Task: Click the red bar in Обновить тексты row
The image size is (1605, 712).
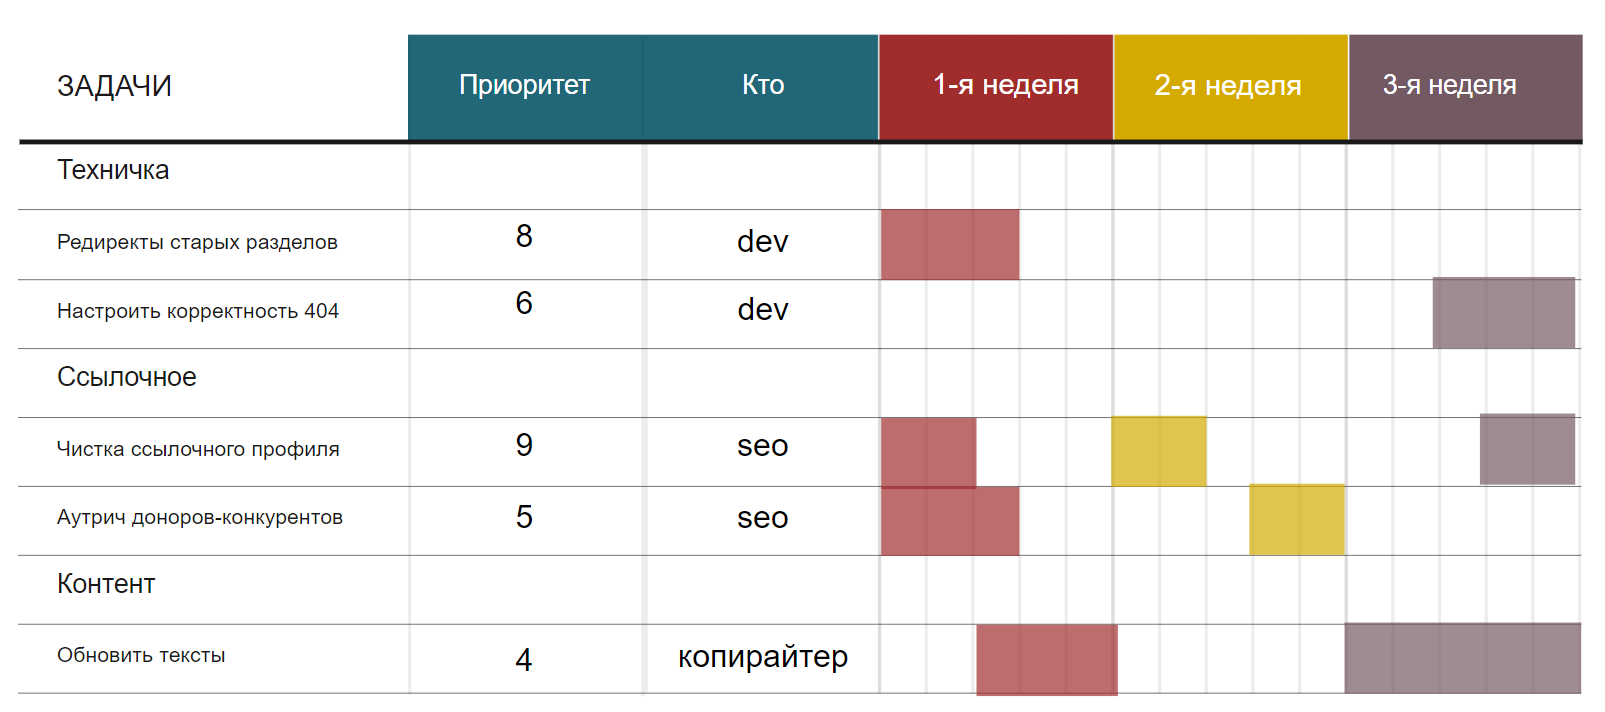Action: pos(1046,659)
